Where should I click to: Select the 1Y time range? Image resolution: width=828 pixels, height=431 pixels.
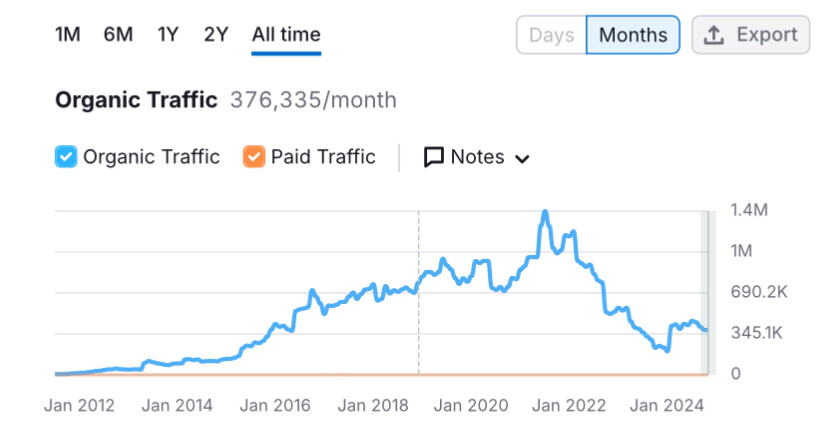click(x=168, y=35)
